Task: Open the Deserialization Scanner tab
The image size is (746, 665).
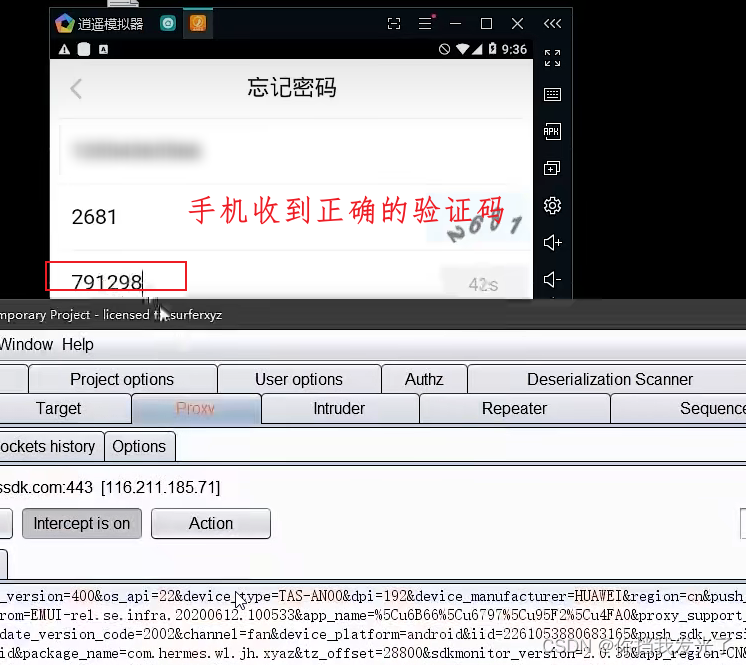Action: pyautogui.click(x=609, y=379)
